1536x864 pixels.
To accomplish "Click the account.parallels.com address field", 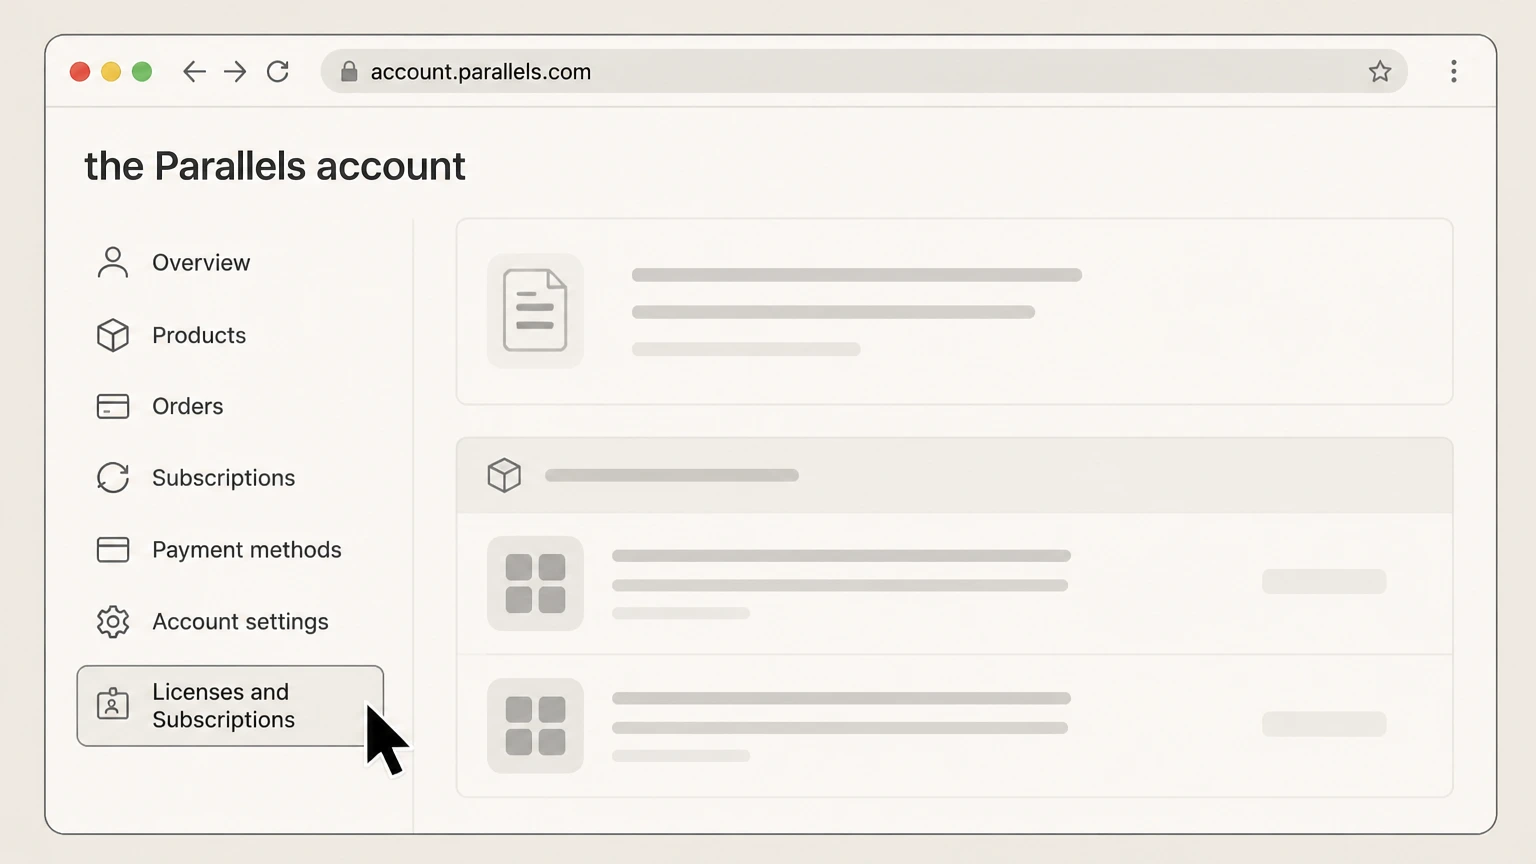I will point(864,71).
